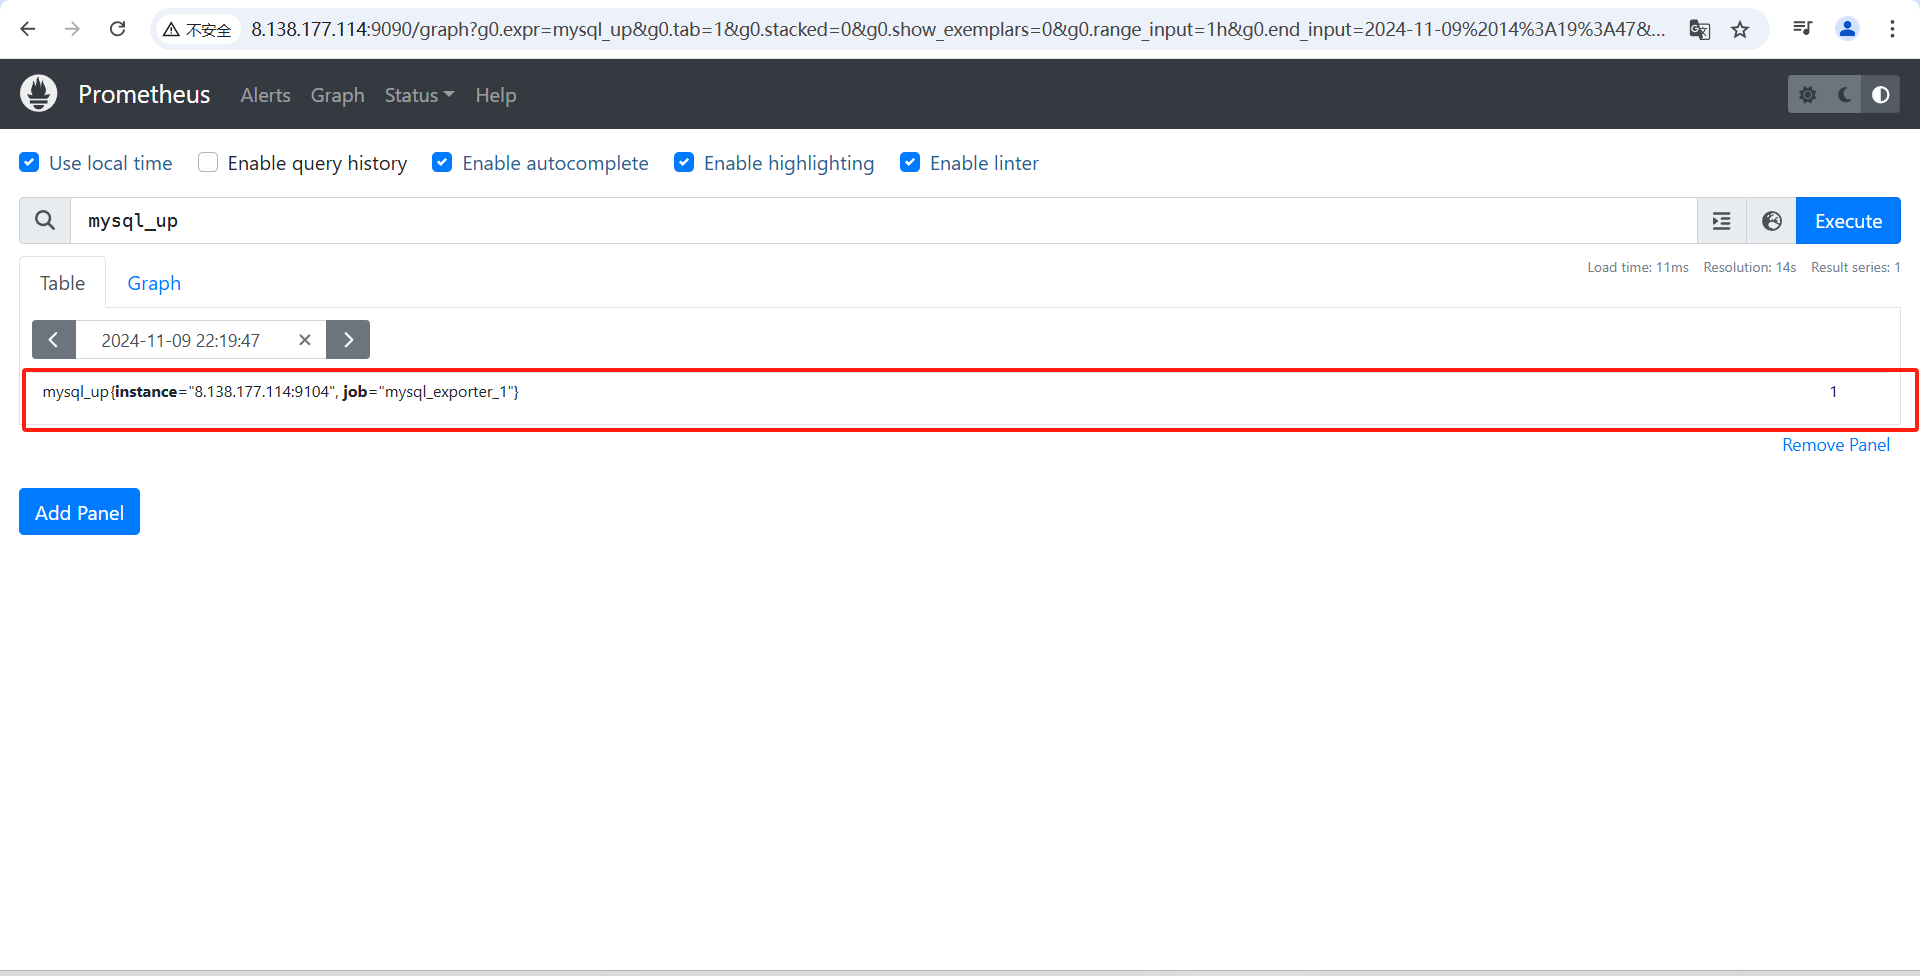
Task: Format the expression with the indent icon
Action: (x=1722, y=221)
